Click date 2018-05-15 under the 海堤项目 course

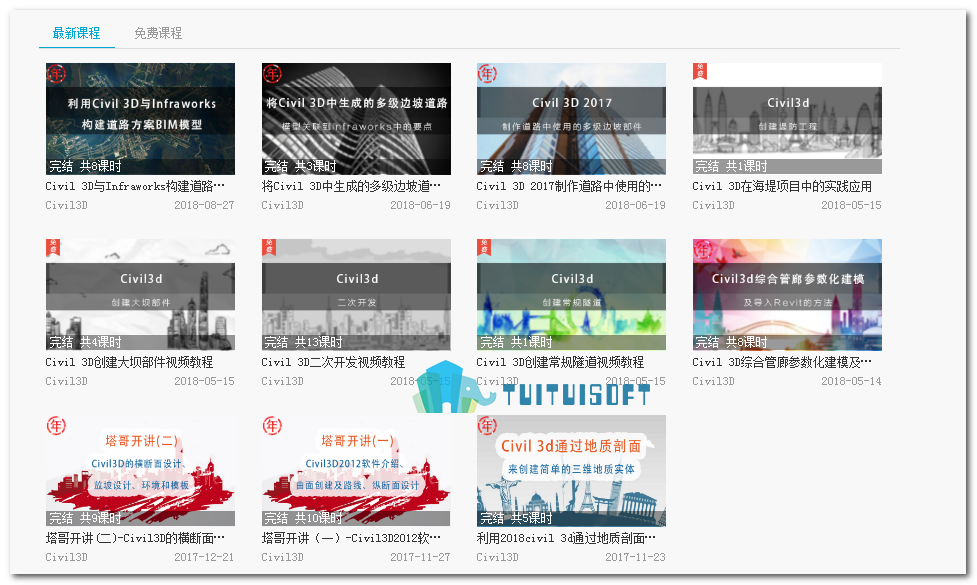pyautogui.click(x=852, y=205)
